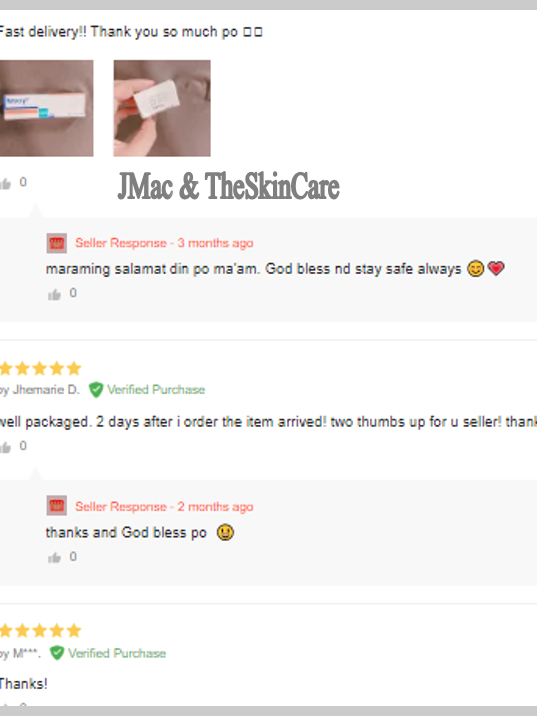This screenshot has height=716, width=537.
Task: Like the 'thanks and God bless po' response
Action: coord(54,558)
